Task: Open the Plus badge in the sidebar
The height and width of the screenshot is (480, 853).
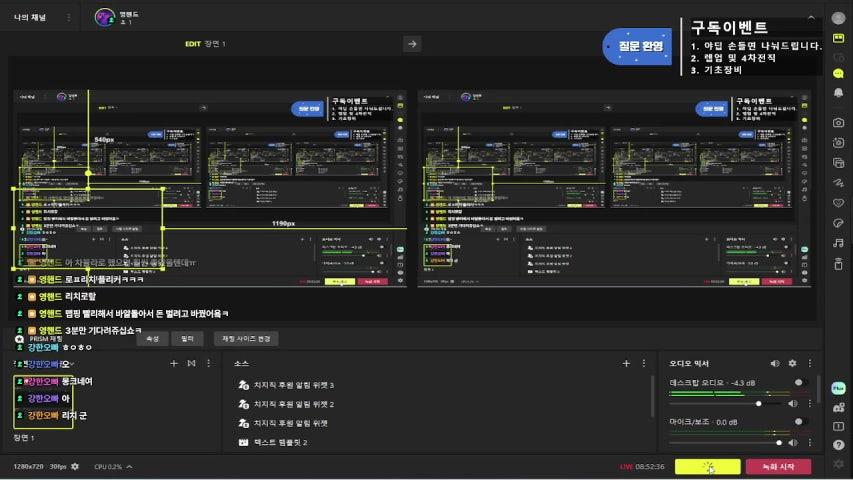Action: [x=838, y=388]
